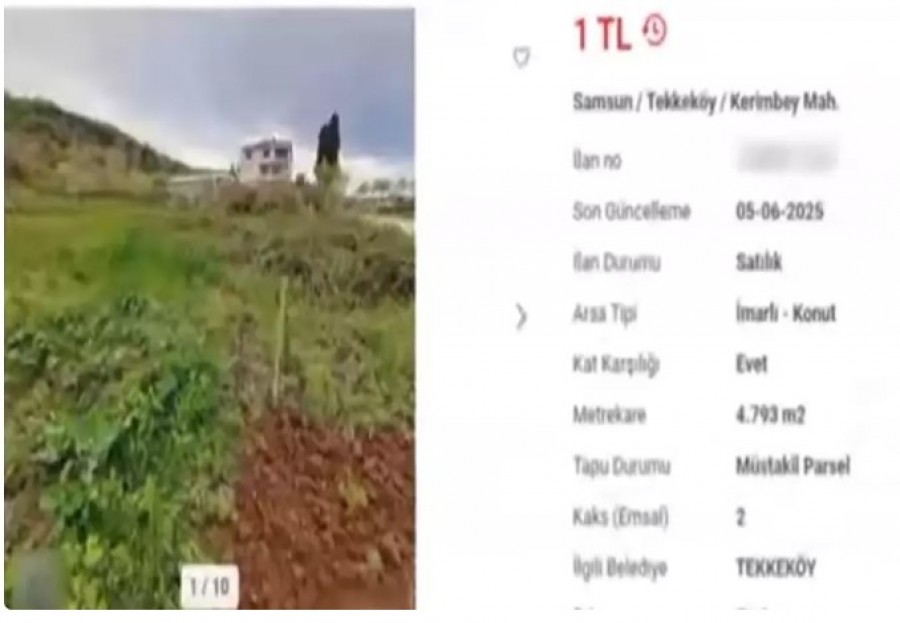Click the Müstakil Parsel deed status
900x623 pixels.
793,466
